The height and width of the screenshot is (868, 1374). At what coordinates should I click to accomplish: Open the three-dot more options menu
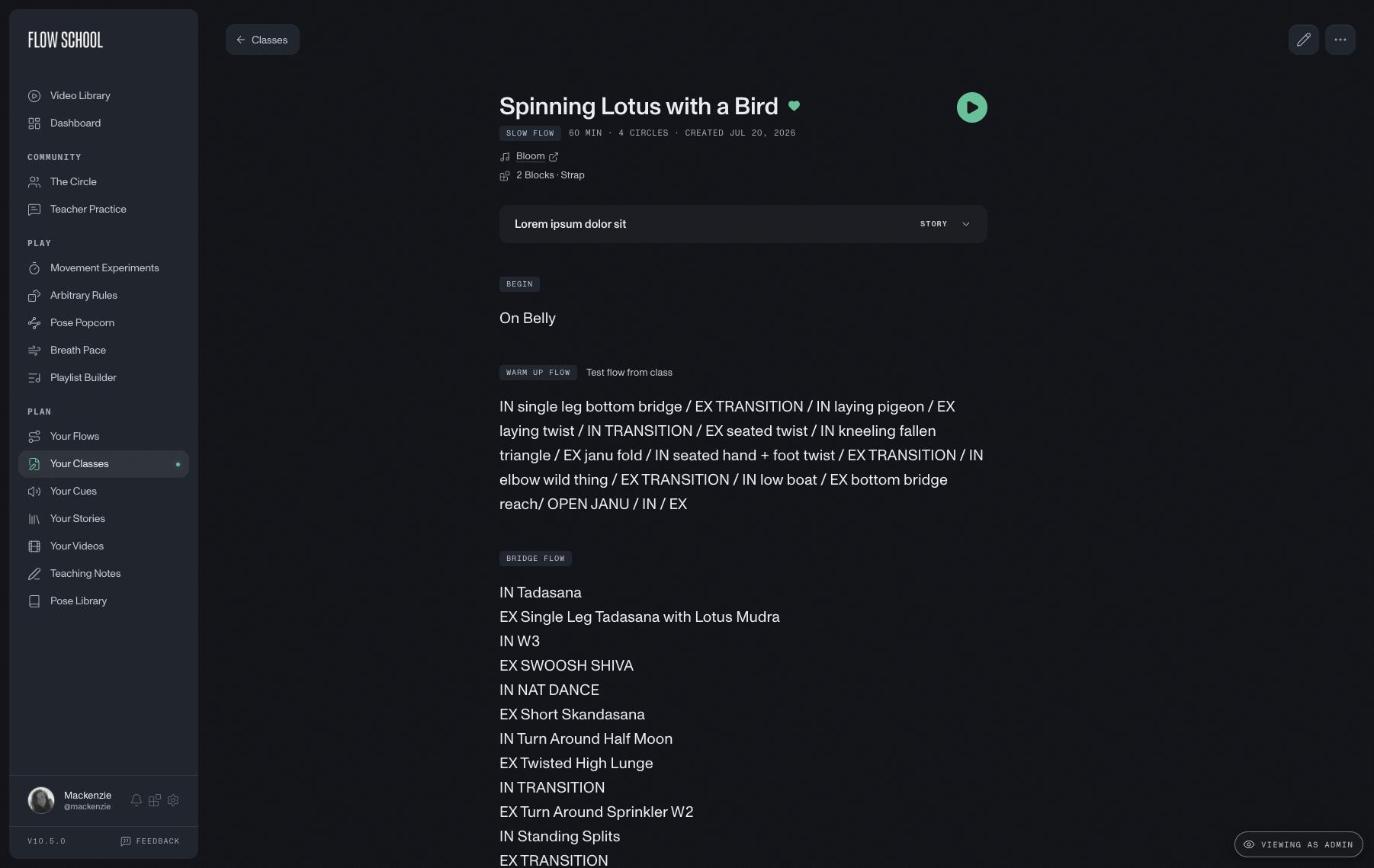1340,40
